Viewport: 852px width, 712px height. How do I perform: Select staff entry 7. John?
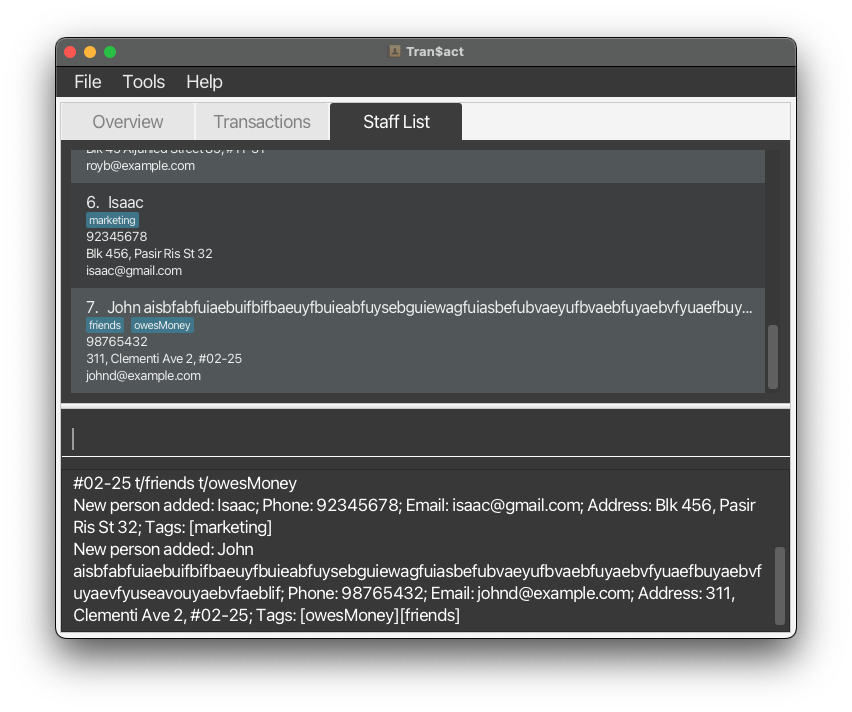(418, 340)
